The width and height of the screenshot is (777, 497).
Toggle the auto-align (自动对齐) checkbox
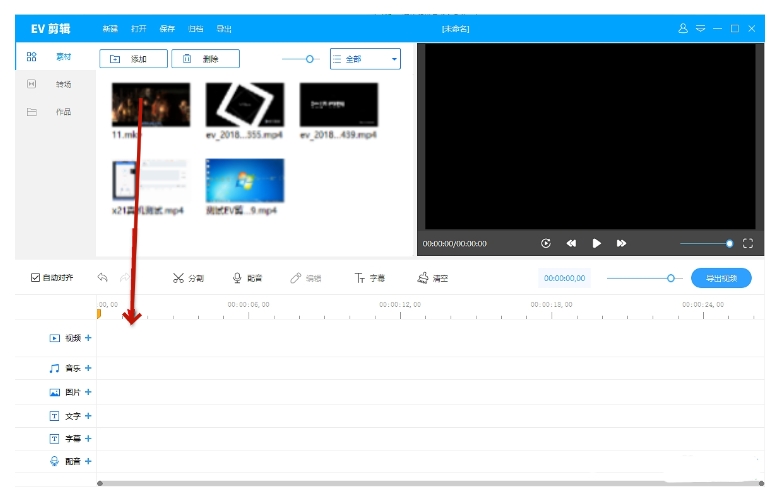coord(36,278)
